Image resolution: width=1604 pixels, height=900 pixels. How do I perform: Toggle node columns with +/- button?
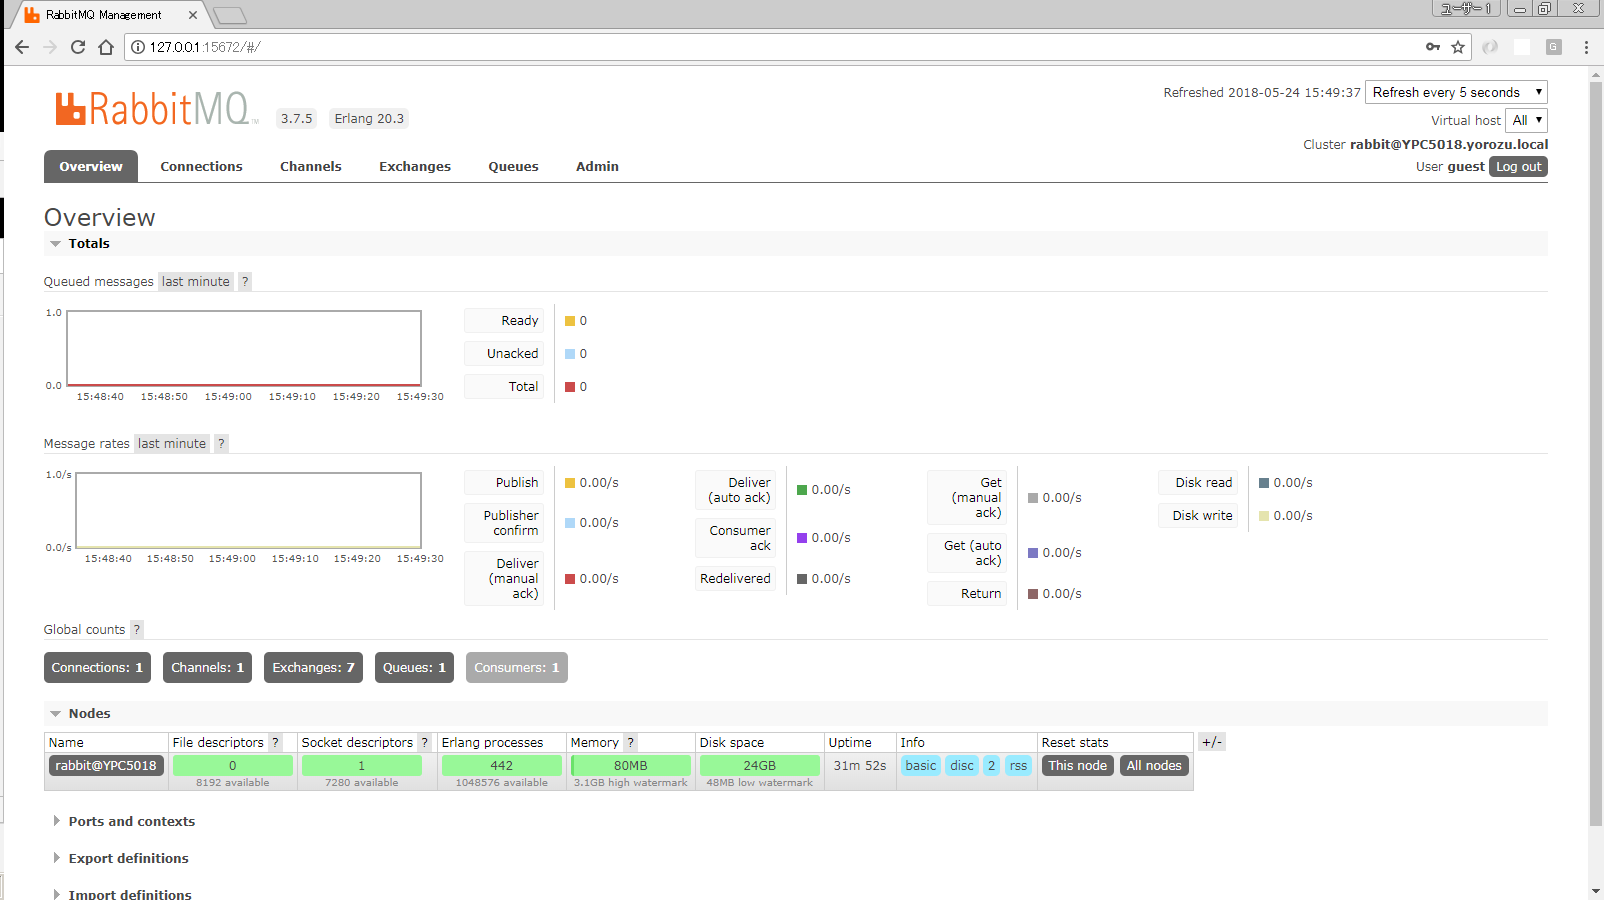pos(1211,742)
